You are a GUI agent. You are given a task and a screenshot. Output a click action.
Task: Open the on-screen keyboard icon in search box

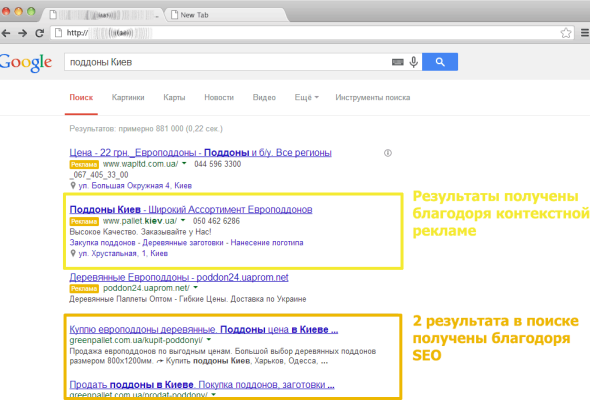click(397, 62)
